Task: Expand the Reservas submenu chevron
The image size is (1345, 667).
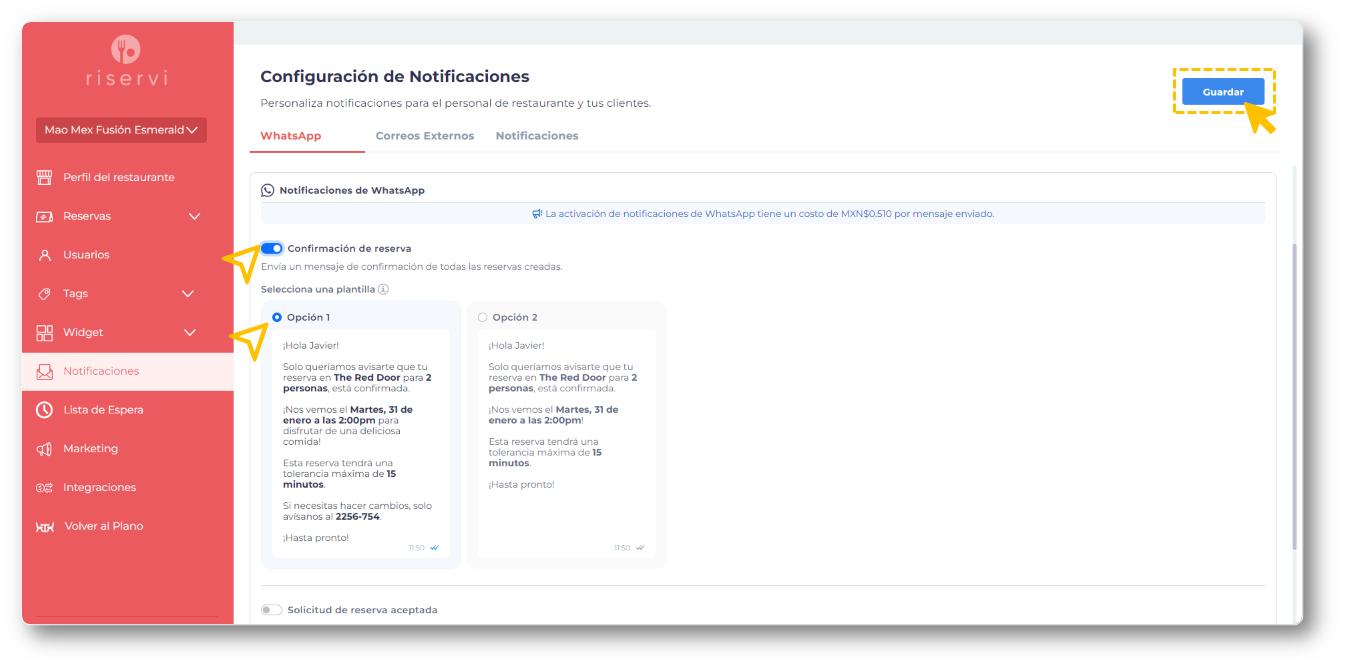Action: [x=195, y=216]
